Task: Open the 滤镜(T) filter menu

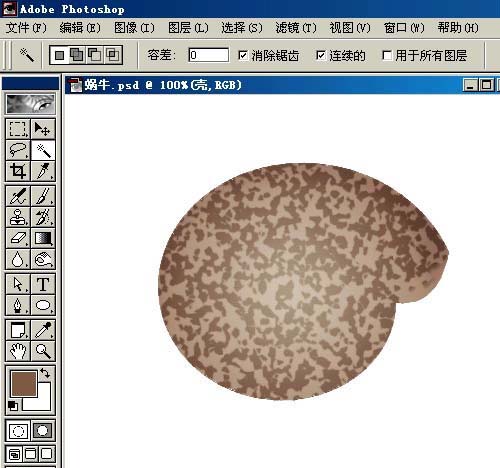Action: tap(296, 28)
